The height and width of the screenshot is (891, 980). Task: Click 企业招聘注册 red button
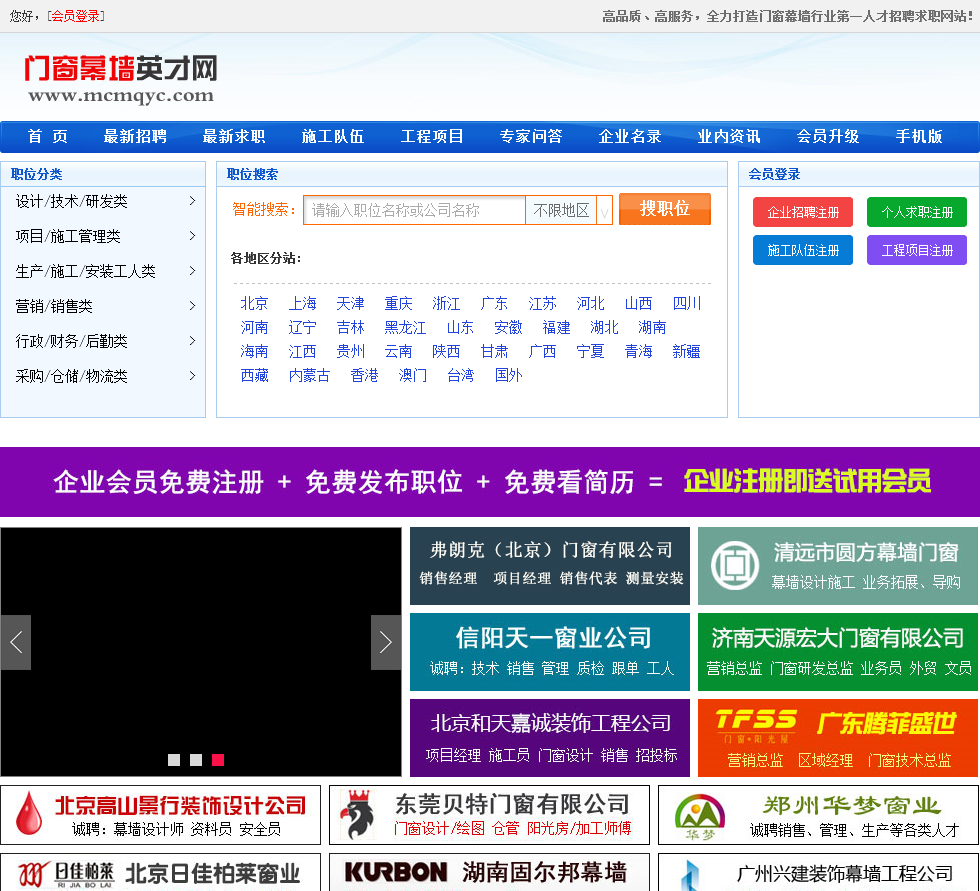pos(803,212)
